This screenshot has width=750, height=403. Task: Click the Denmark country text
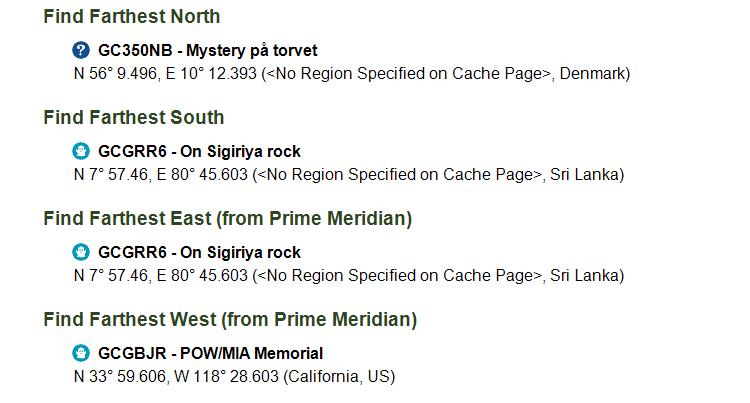coord(592,73)
